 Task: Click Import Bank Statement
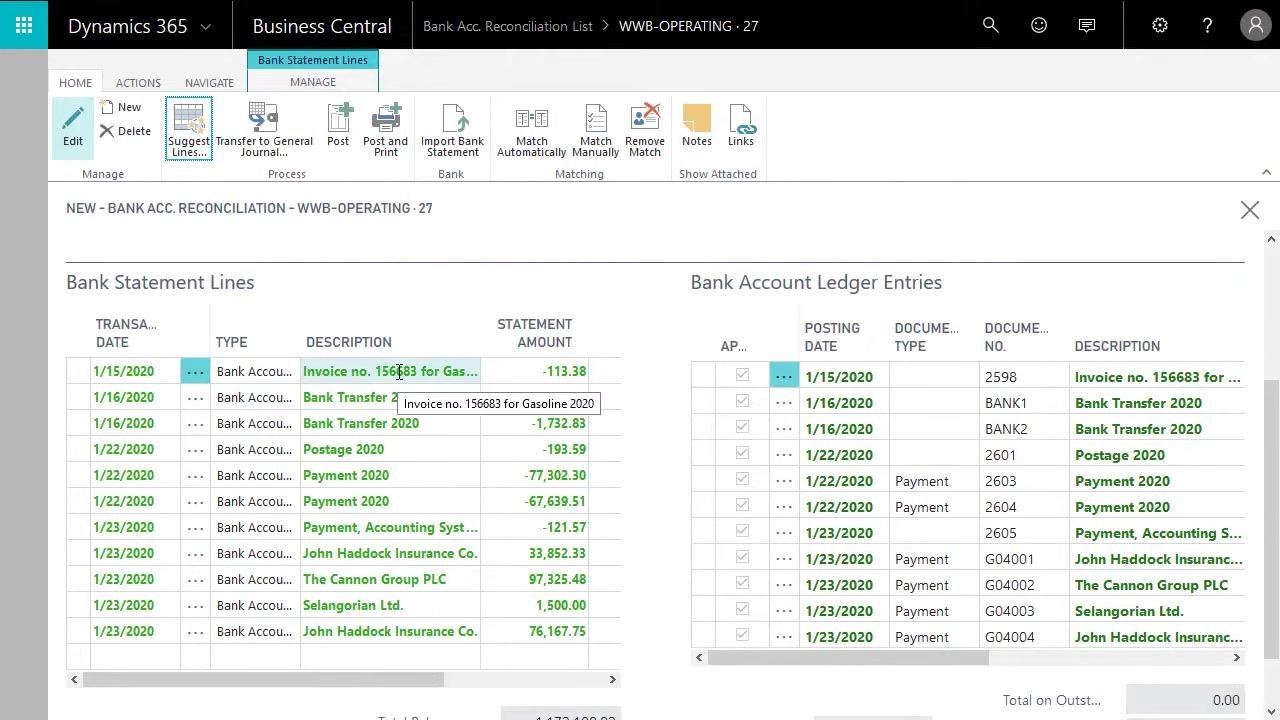[452, 129]
